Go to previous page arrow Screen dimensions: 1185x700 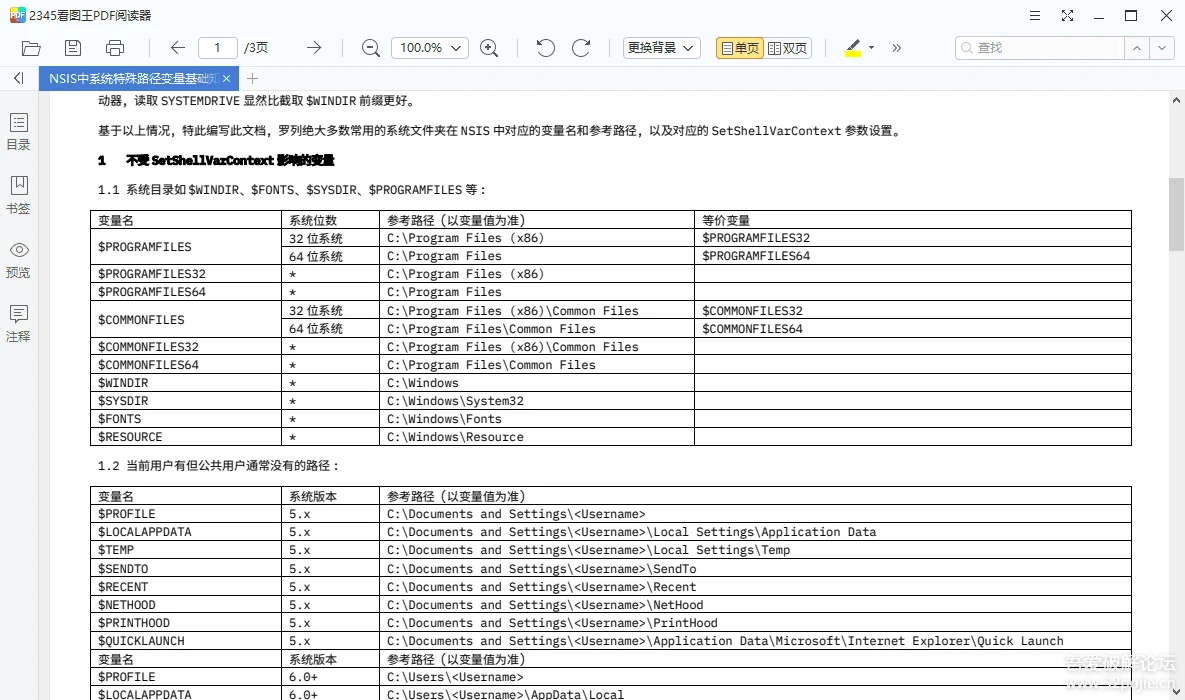tap(178, 48)
